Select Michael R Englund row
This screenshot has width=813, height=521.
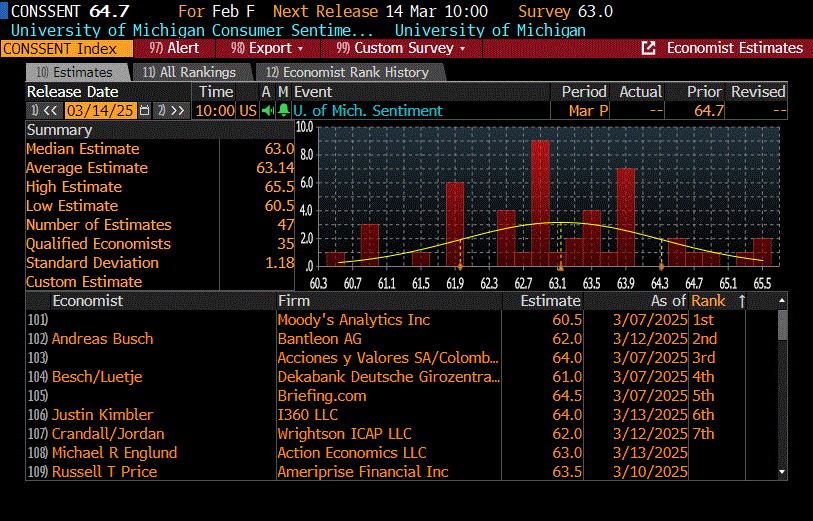pos(402,453)
